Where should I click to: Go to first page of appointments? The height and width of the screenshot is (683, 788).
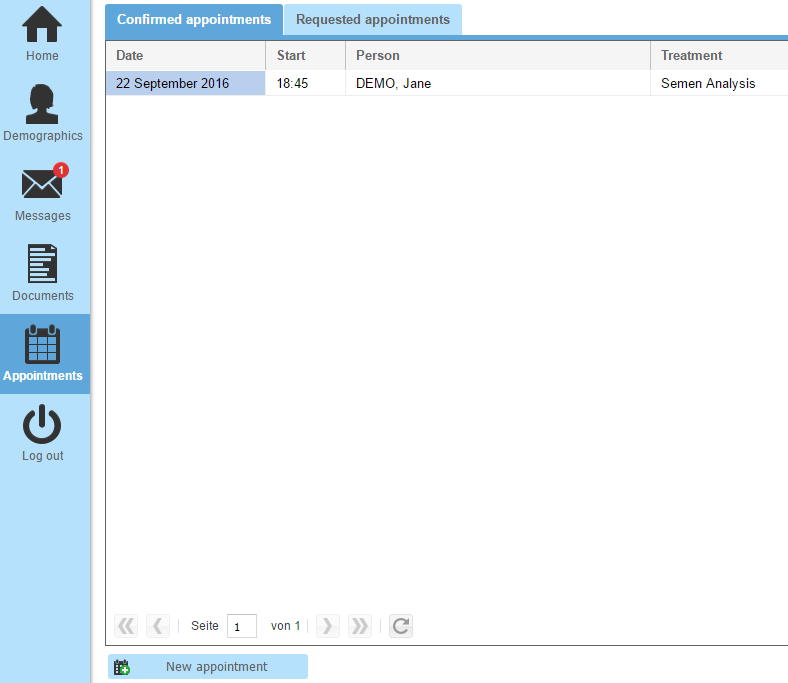click(x=126, y=626)
